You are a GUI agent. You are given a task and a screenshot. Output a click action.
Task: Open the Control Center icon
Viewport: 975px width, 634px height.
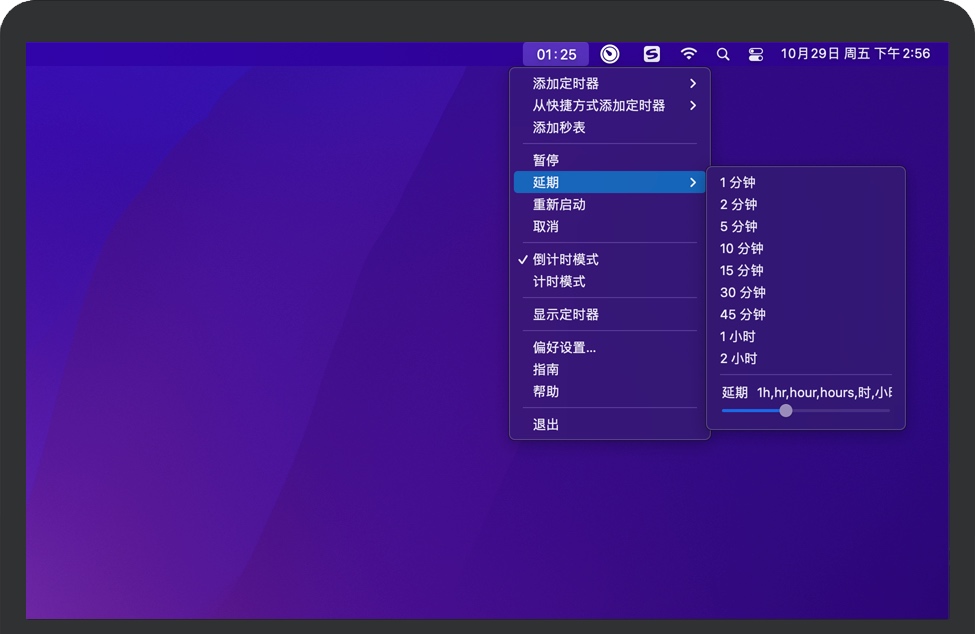756,54
